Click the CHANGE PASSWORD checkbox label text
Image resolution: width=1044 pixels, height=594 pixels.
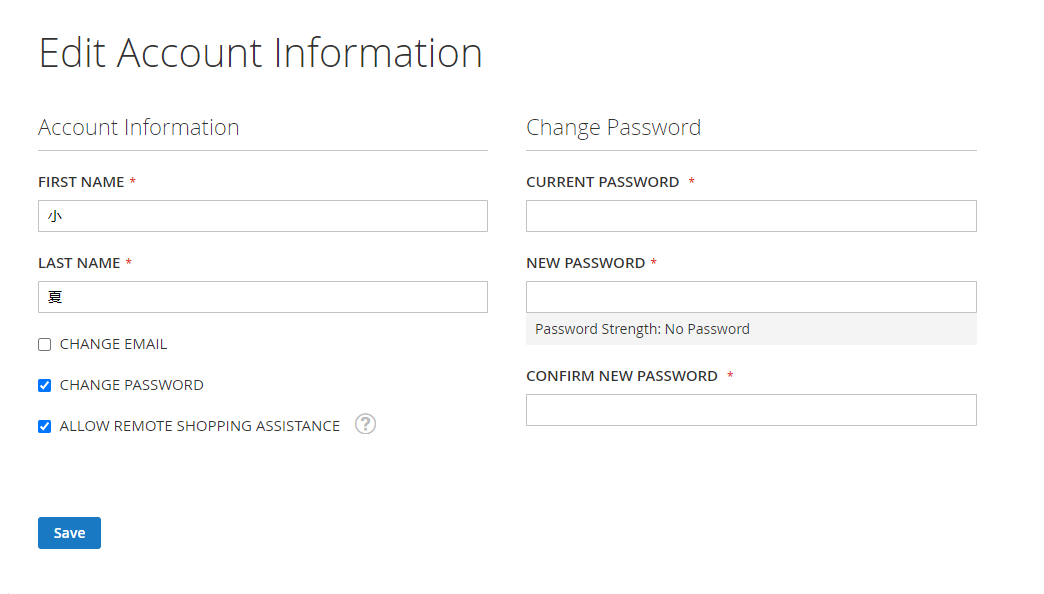pos(131,385)
